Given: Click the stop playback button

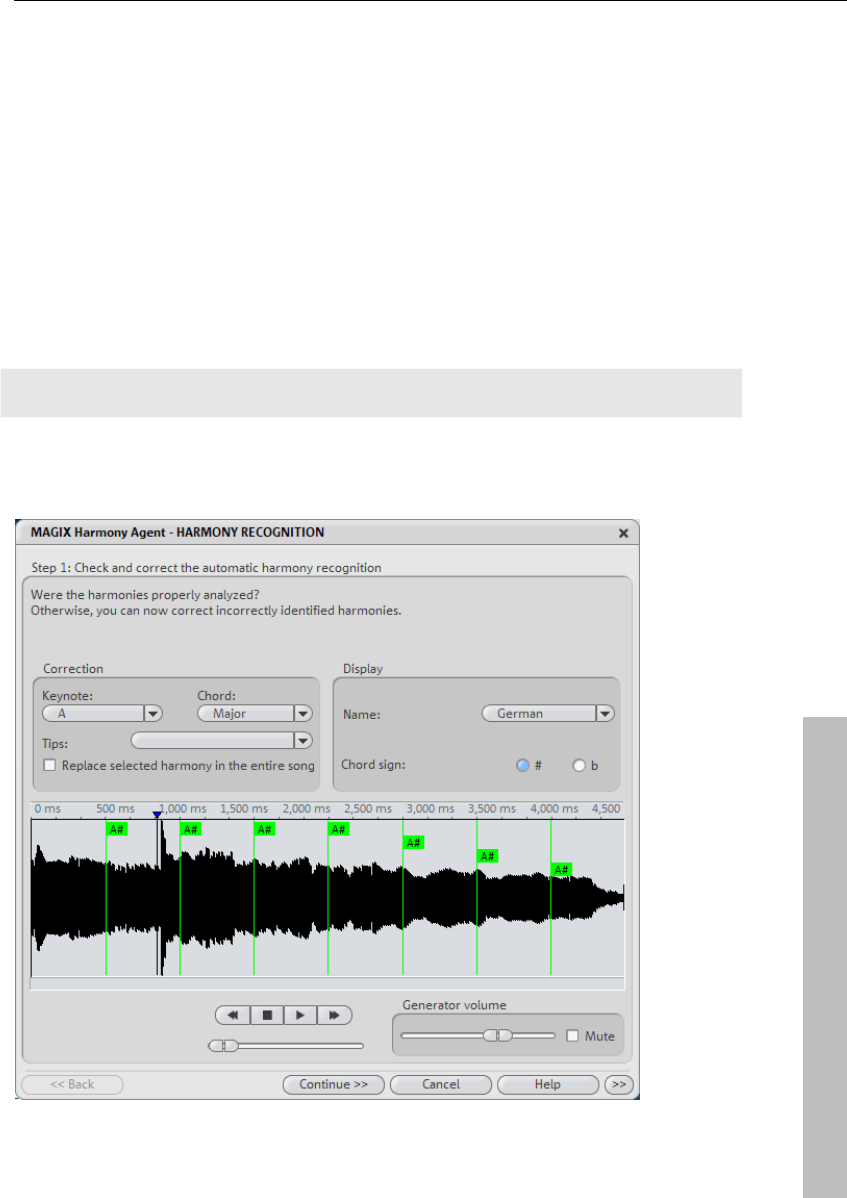Looking at the screenshot, I should pyautogui.click(x=267, y=1015).
